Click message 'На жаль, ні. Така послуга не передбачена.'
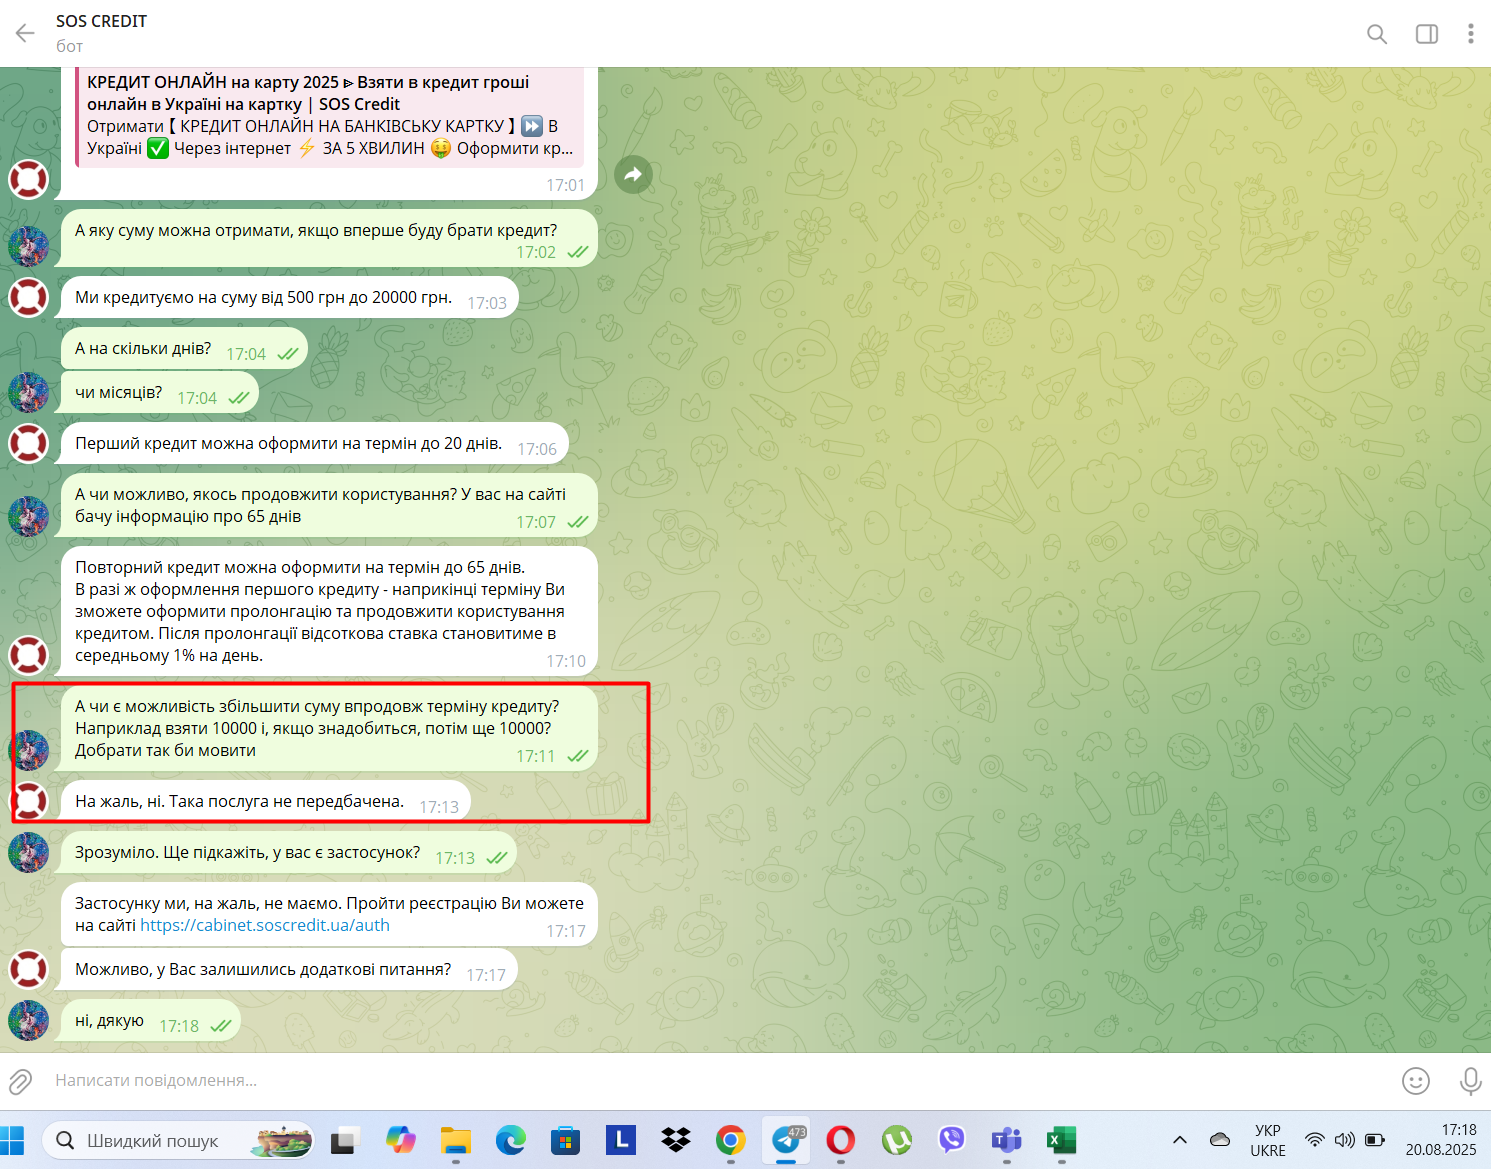The height and width of the screenshot is (1169, 1491). [x=266, y=802]
